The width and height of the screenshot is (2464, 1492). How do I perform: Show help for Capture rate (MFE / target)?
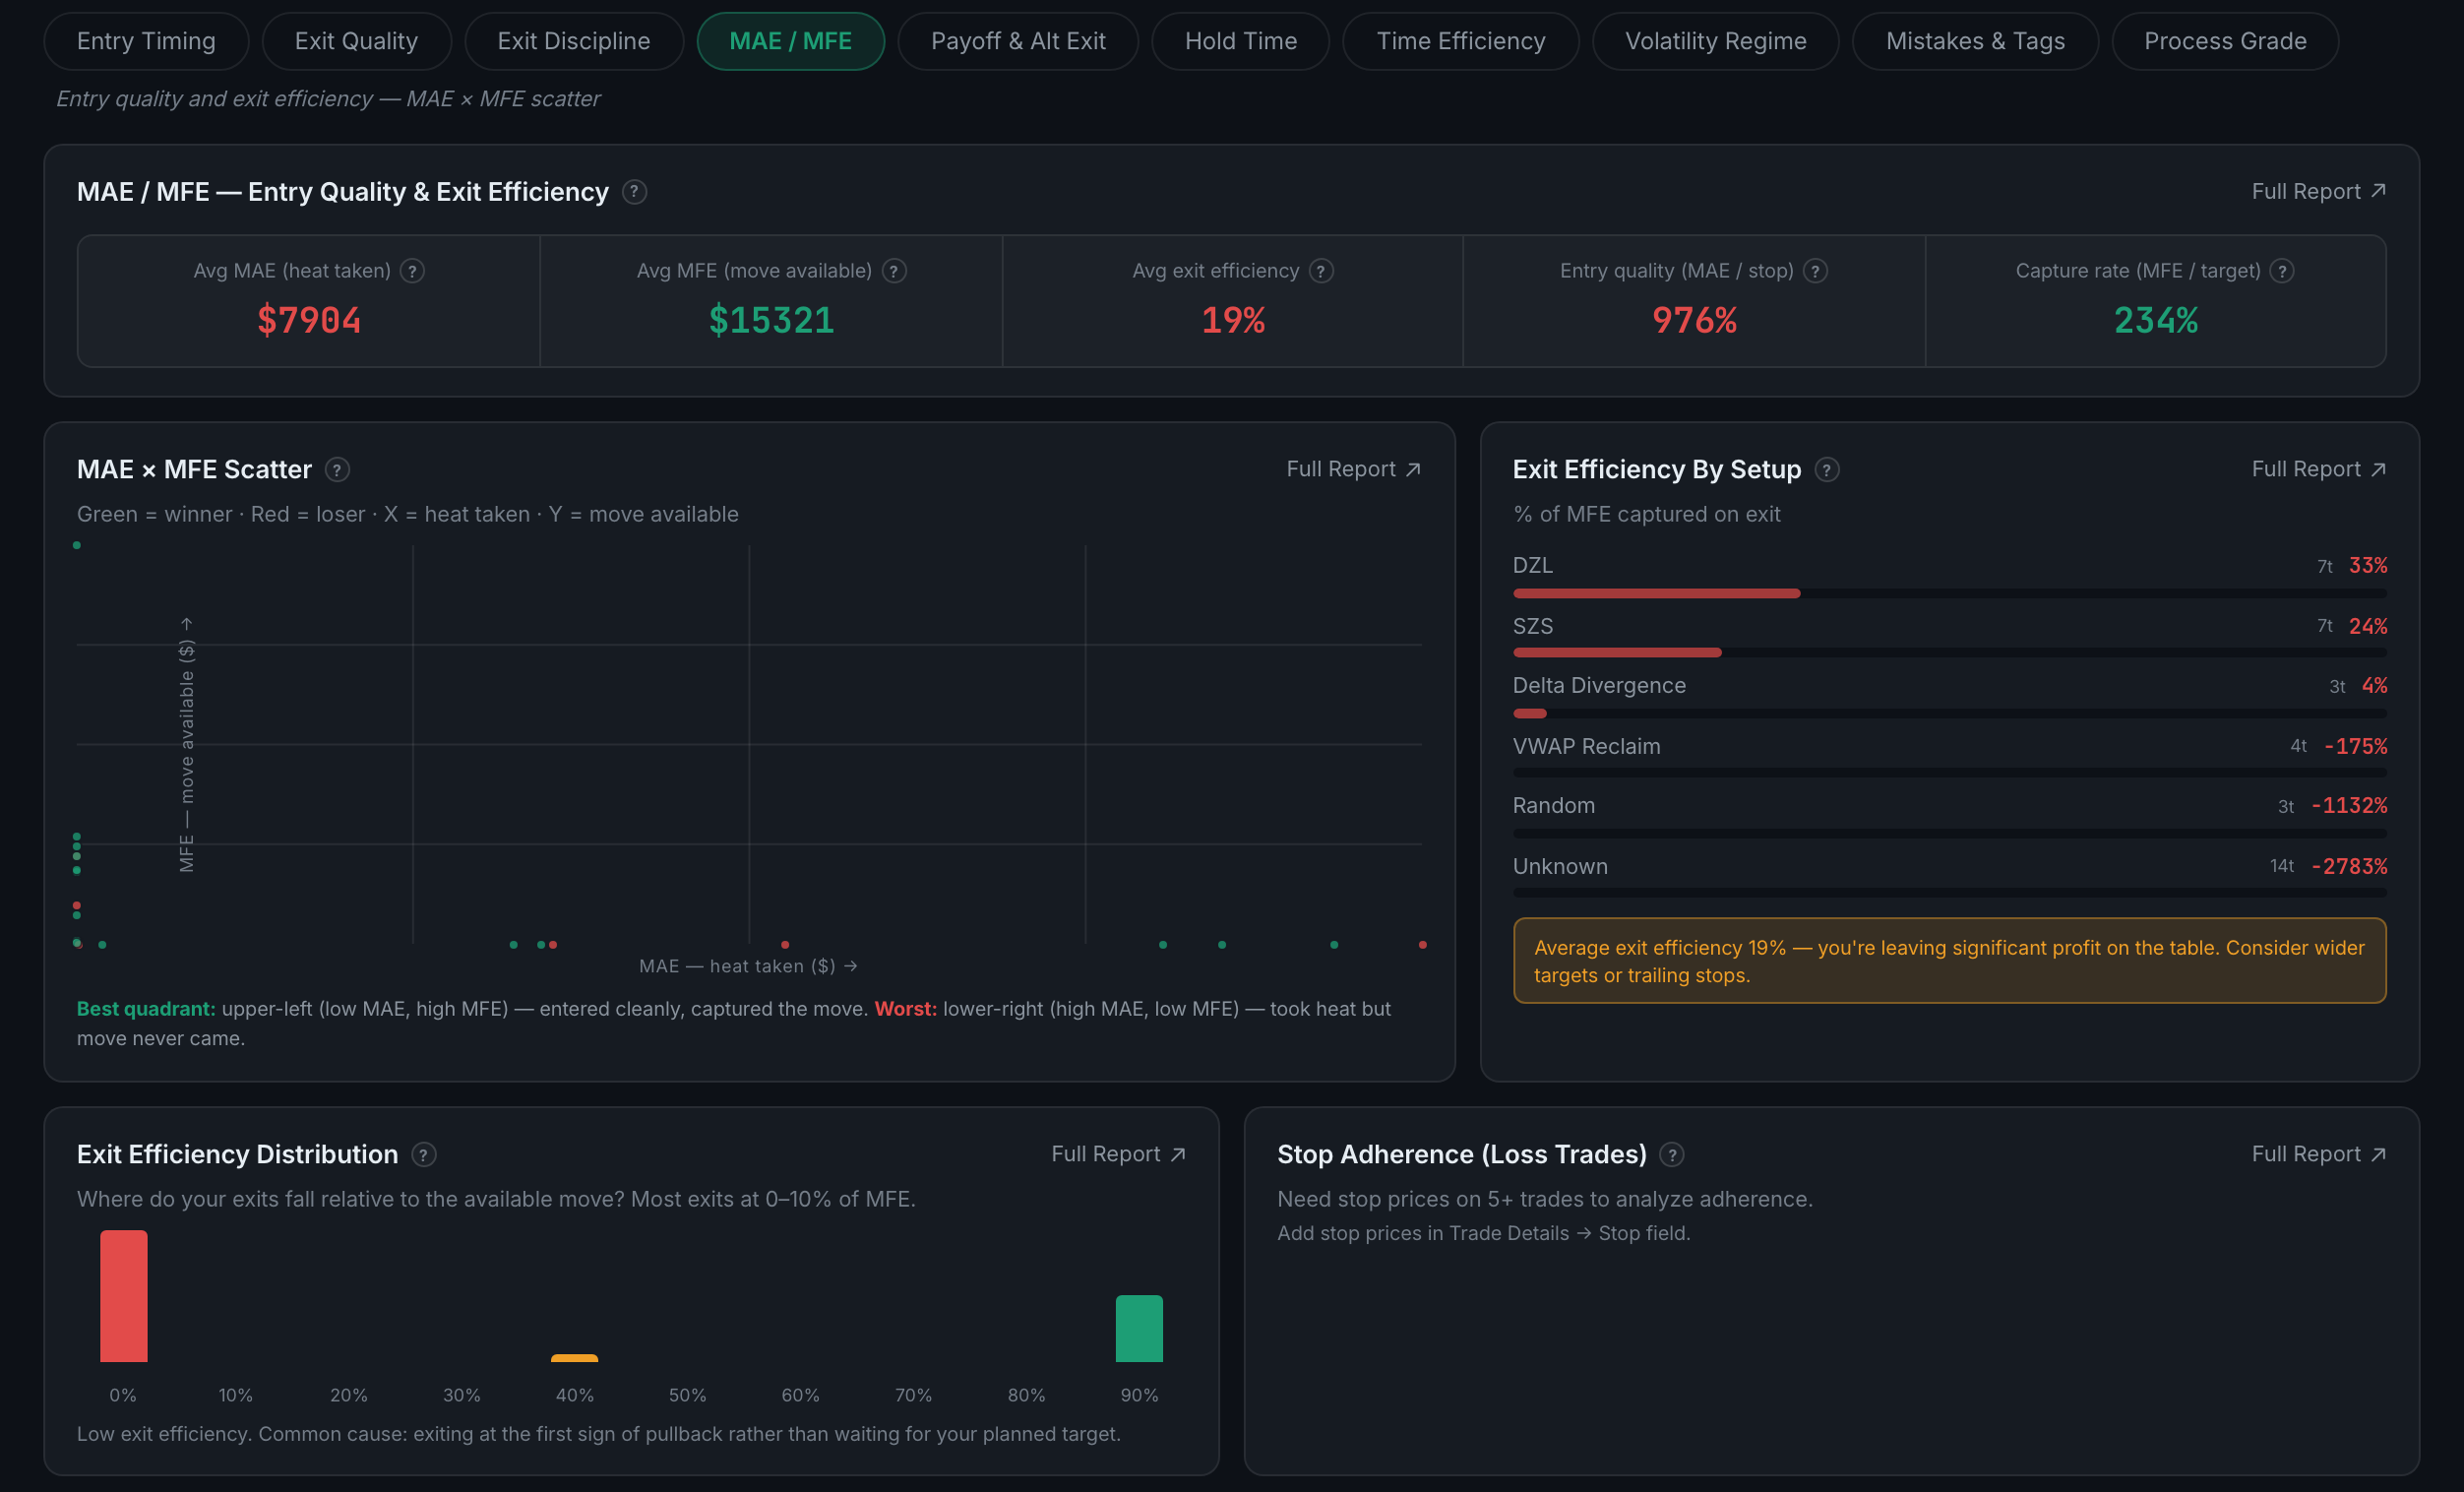(x=2282, y=271)
